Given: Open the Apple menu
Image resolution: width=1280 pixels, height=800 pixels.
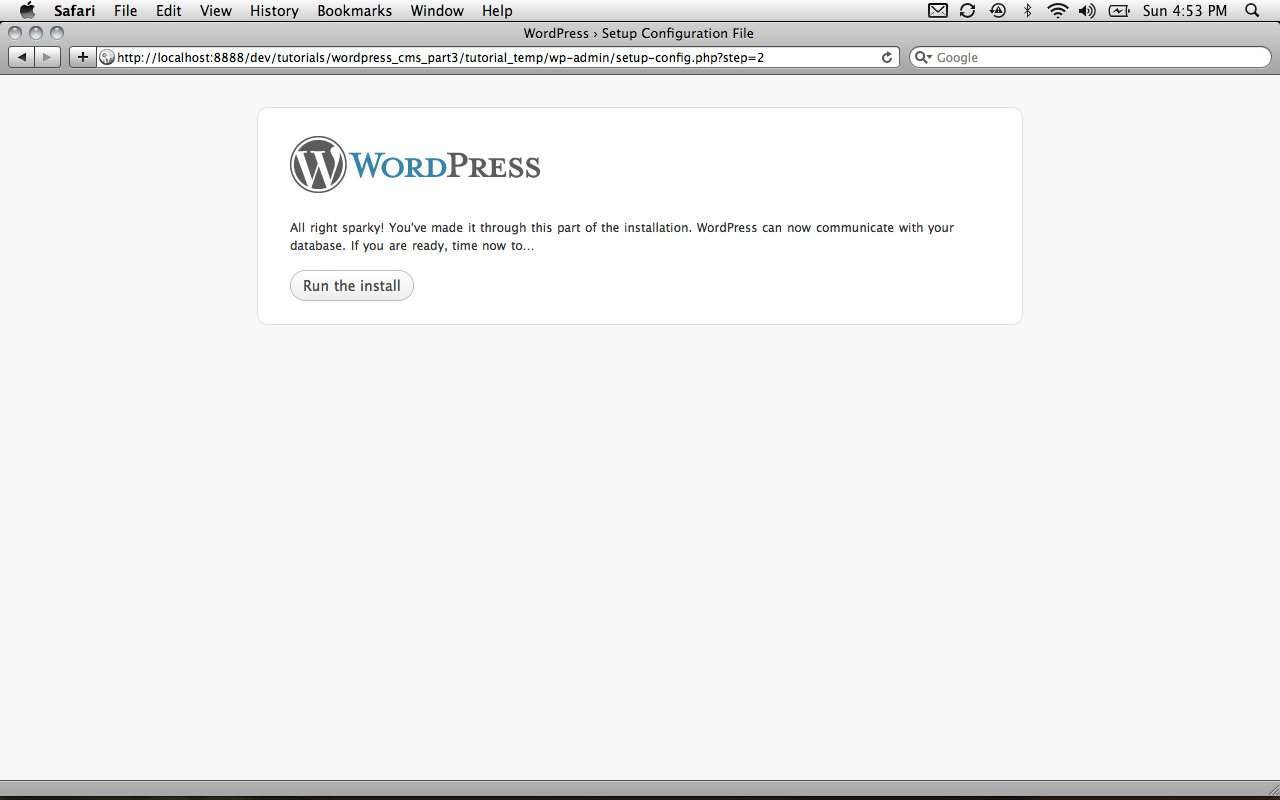Looking at the screenshot, I should pyautogui.click(x=27, y=11).
